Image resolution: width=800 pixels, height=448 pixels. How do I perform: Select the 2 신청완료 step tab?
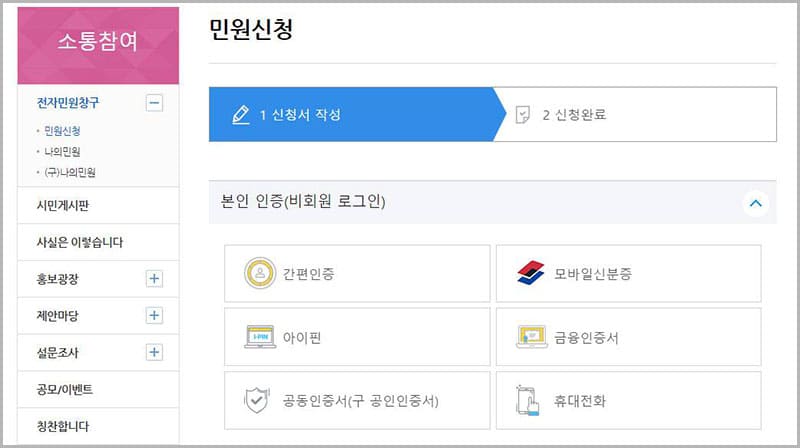coord(574,115)
